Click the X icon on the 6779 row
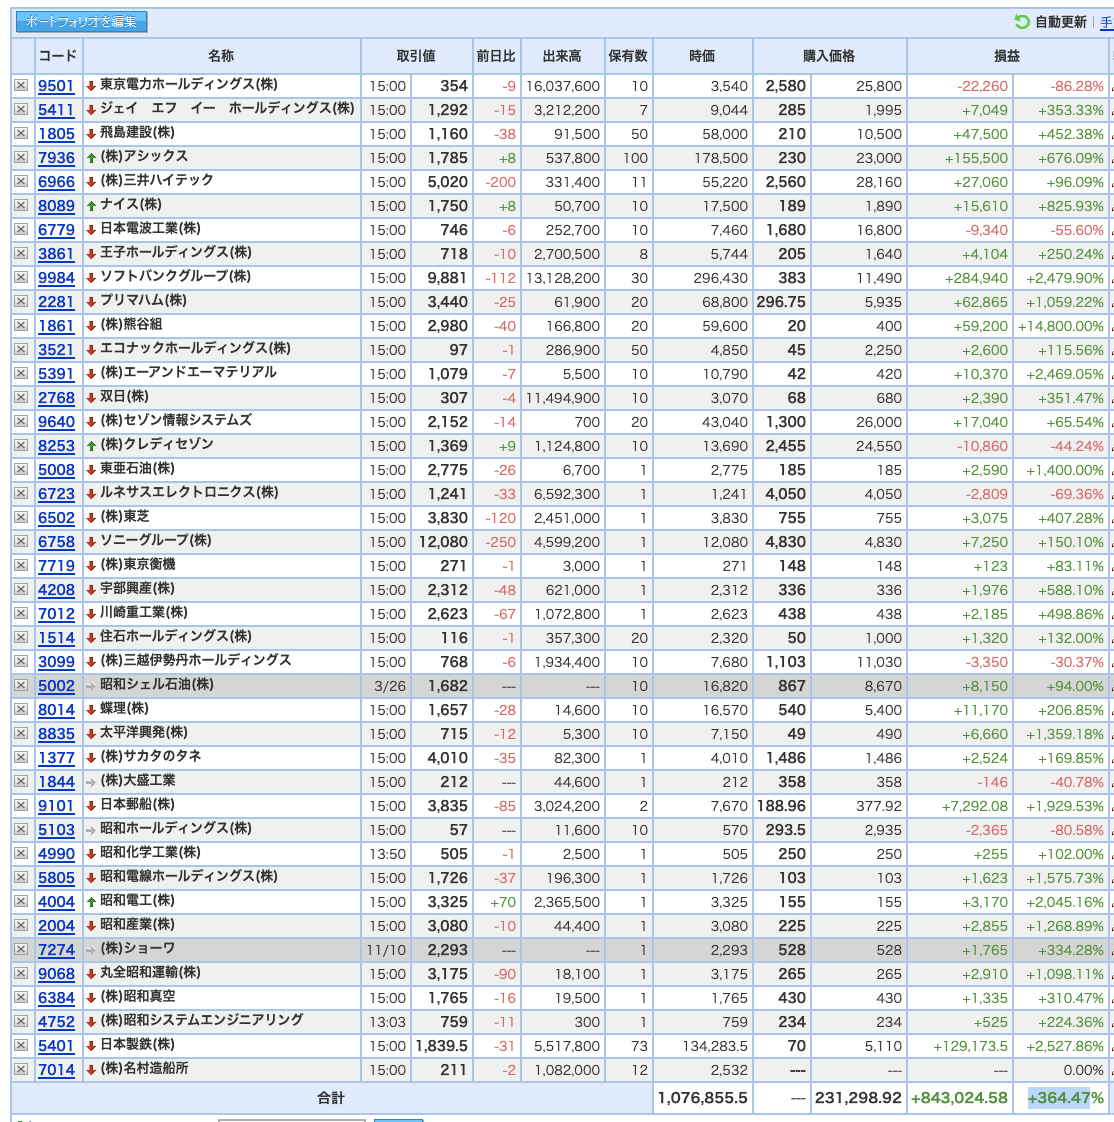This screenshot has width=1114, height=1122. tap(21, 229)
